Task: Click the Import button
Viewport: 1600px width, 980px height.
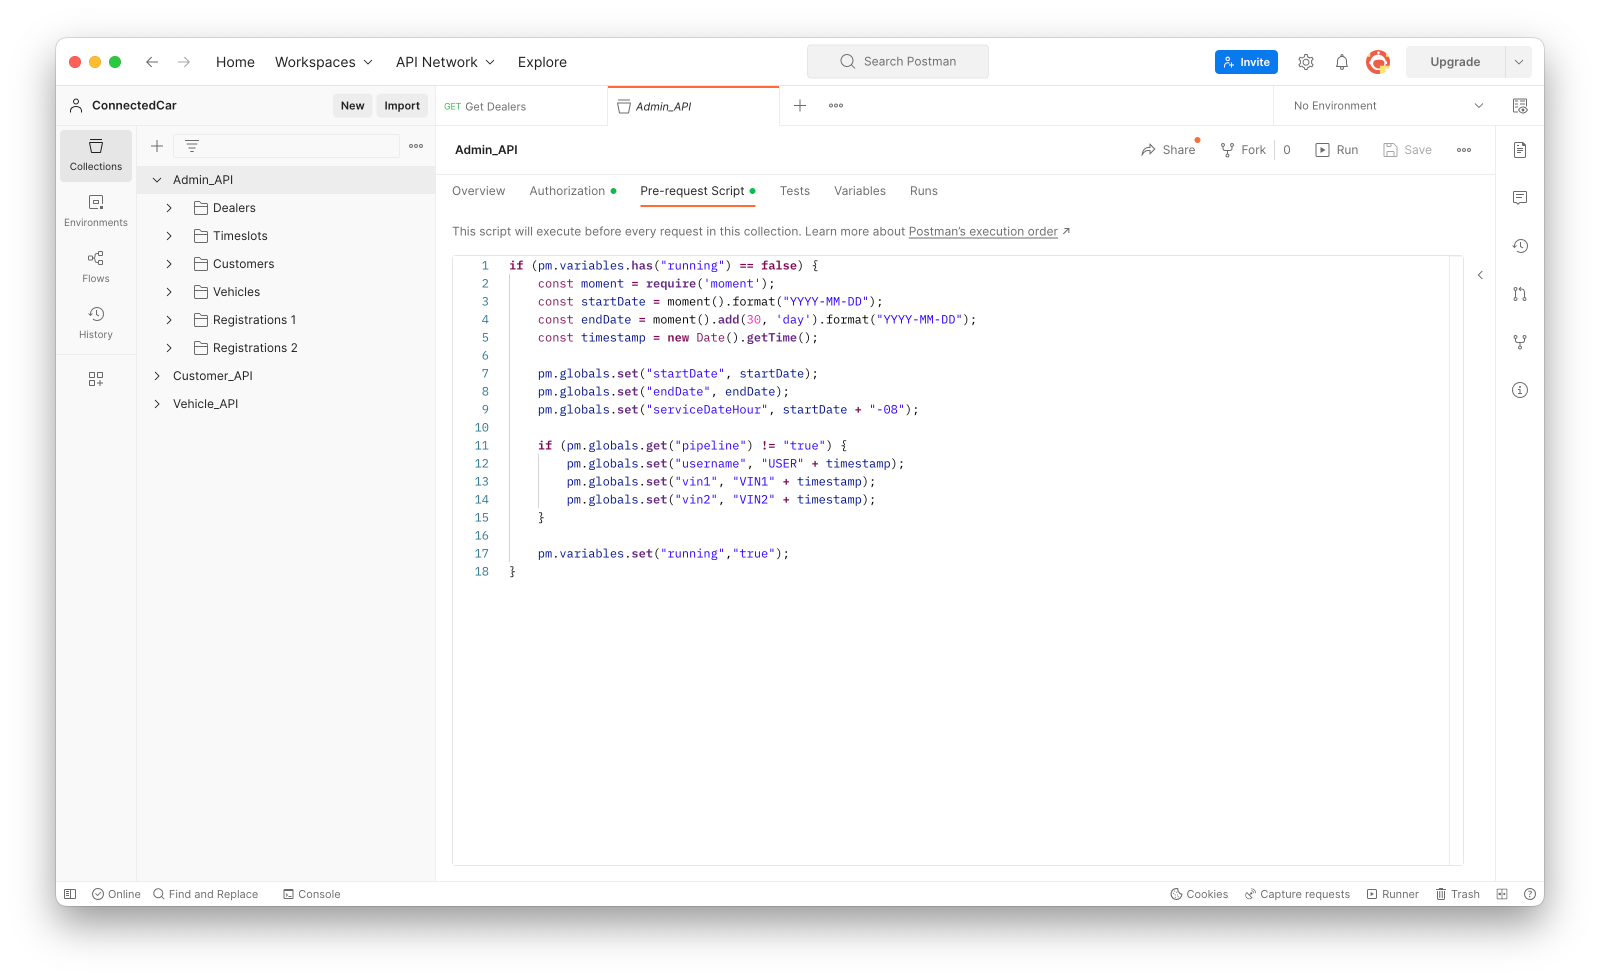Action: point(402,106)
